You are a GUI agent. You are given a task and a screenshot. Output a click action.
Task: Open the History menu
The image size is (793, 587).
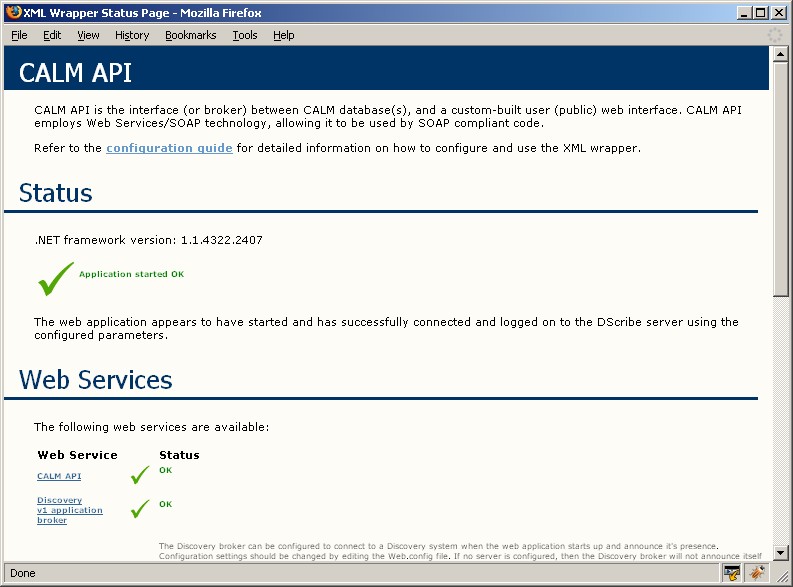click(x=132, y=35)
